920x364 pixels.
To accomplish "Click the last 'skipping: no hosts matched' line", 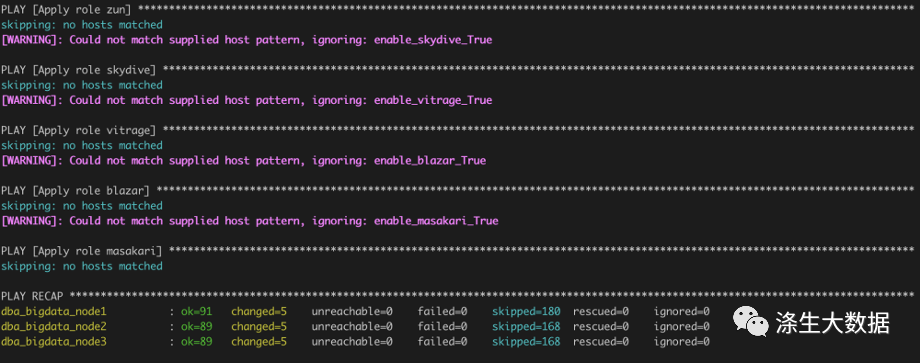I will [x=82, y=266].
